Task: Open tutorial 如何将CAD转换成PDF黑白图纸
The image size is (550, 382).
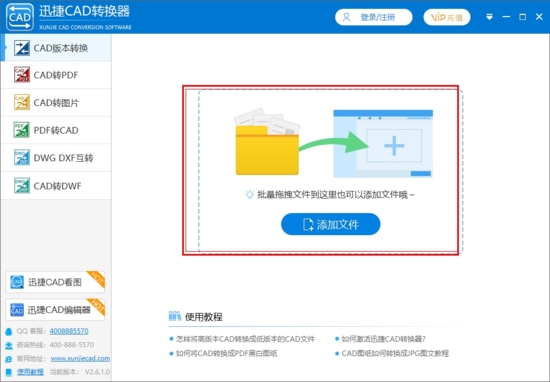Action: coord(227,353)
